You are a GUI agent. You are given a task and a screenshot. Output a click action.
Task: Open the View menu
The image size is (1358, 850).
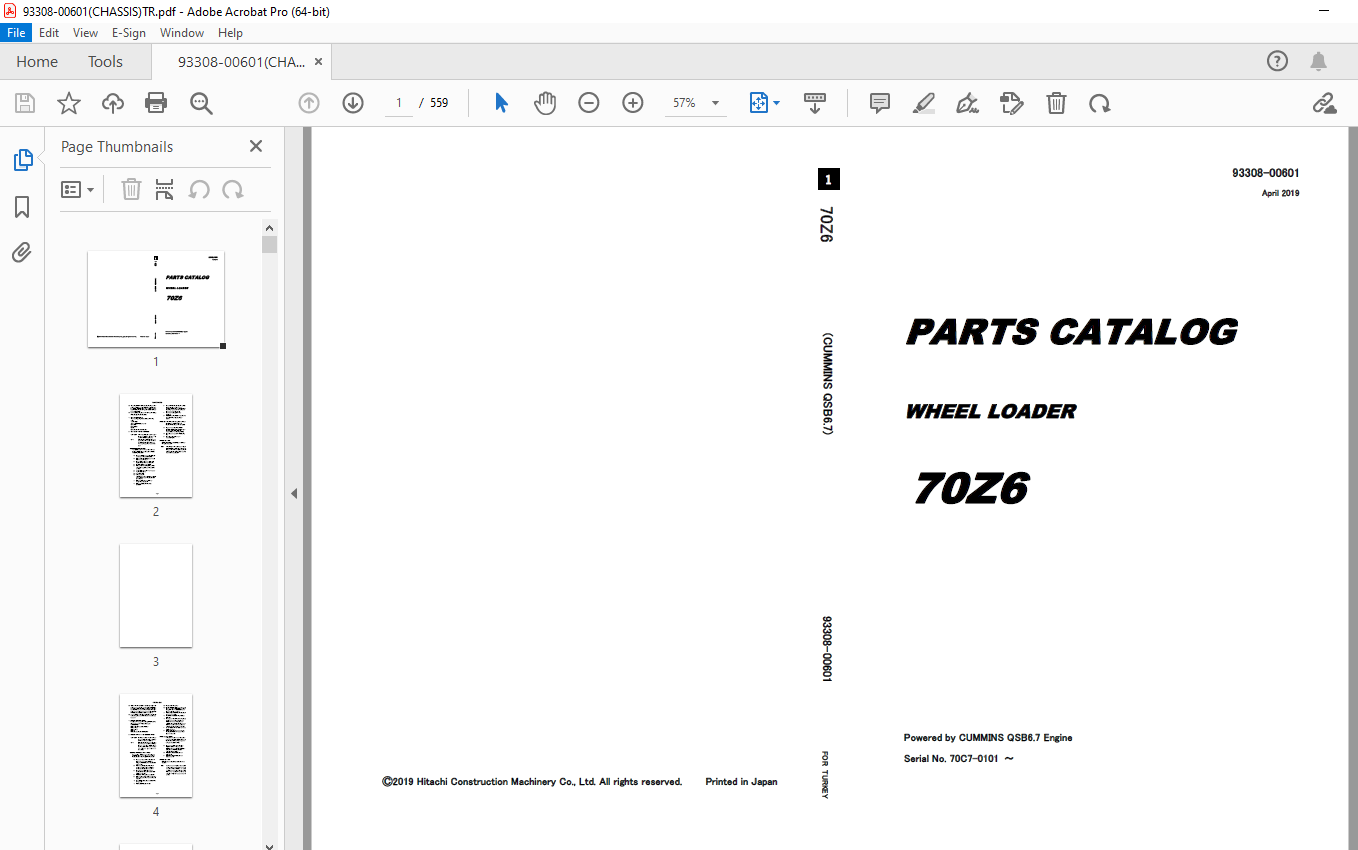86,32
